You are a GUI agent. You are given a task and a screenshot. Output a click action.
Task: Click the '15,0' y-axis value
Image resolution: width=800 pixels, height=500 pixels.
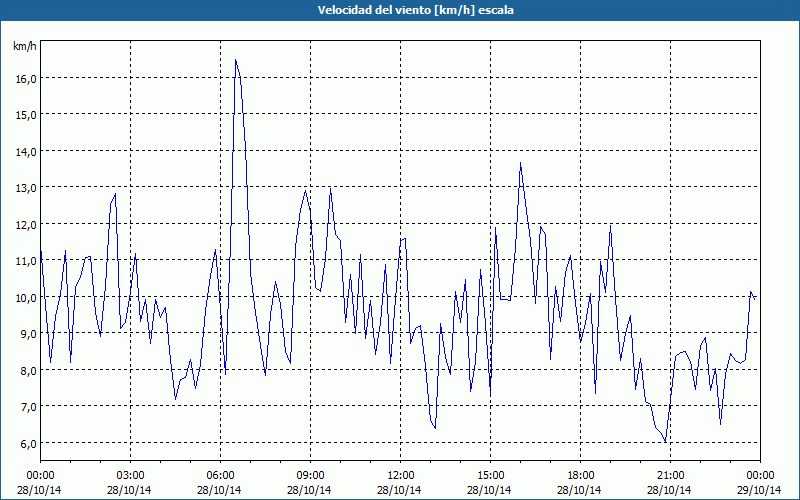27,114
